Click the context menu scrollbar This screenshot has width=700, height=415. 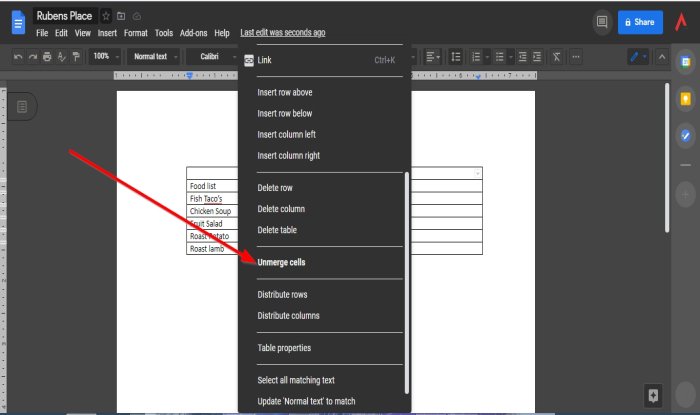[407, 283]
